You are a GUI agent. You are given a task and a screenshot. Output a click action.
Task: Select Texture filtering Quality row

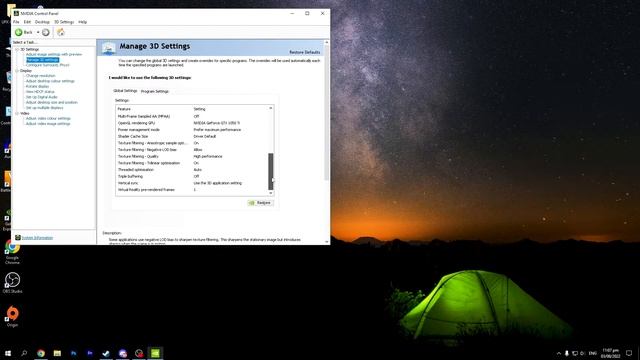(192, 156)
